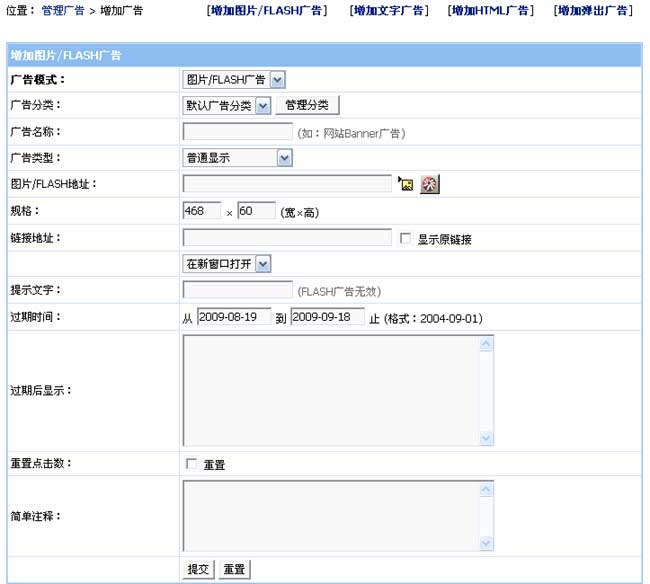This screenshot has width=650, height=584.
Task: Switch to the 增加文字广告 tab
Action: click(390, 11)
